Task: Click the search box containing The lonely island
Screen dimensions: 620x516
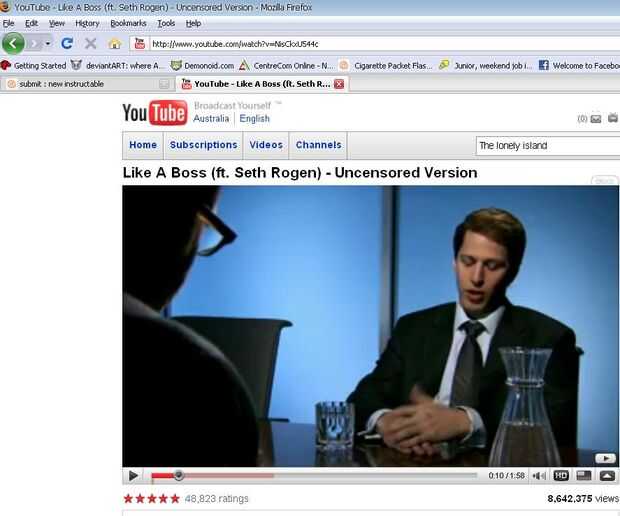Action: tap(548, 146)
